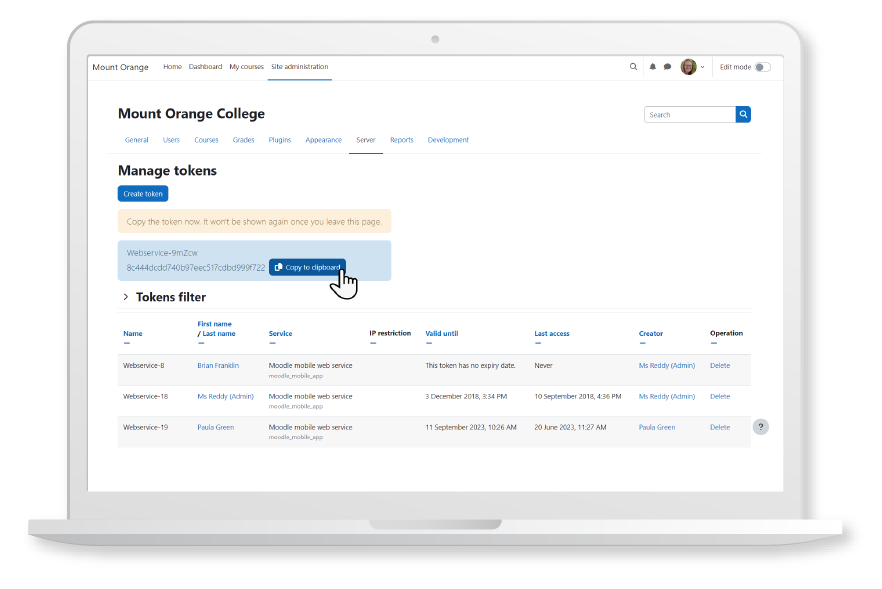Open the user profile avatar picture
The height and width of the screenshot is (589, 882).
click(x=688, y=66)
